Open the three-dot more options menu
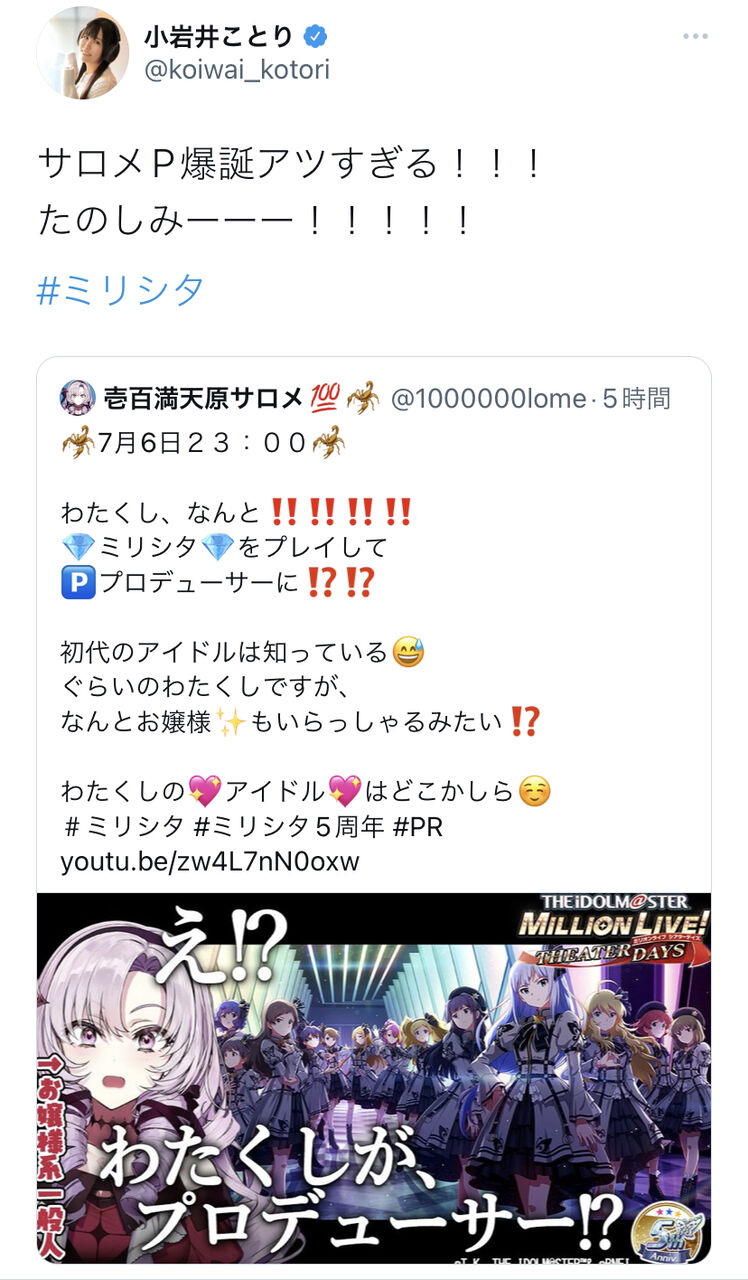Image resolution: width=748 pixels, height=1280 pixels. click(695, 37)
